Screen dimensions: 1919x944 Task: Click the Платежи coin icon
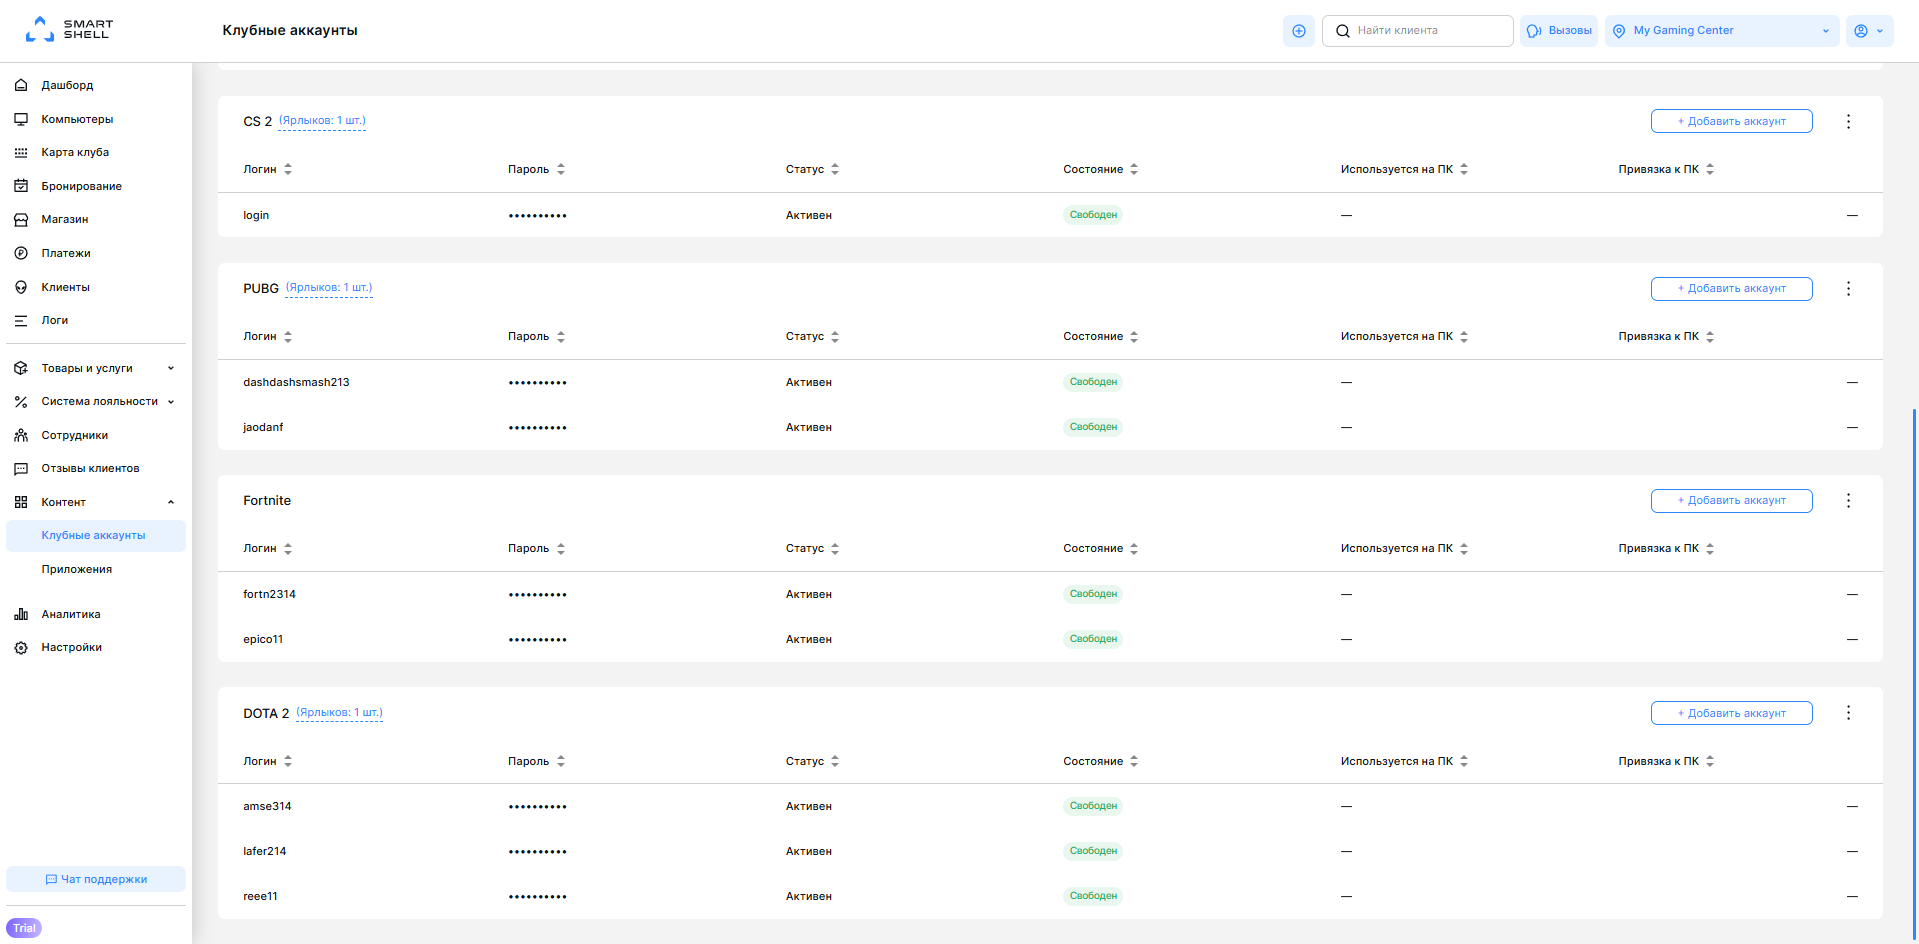(21, 253)
